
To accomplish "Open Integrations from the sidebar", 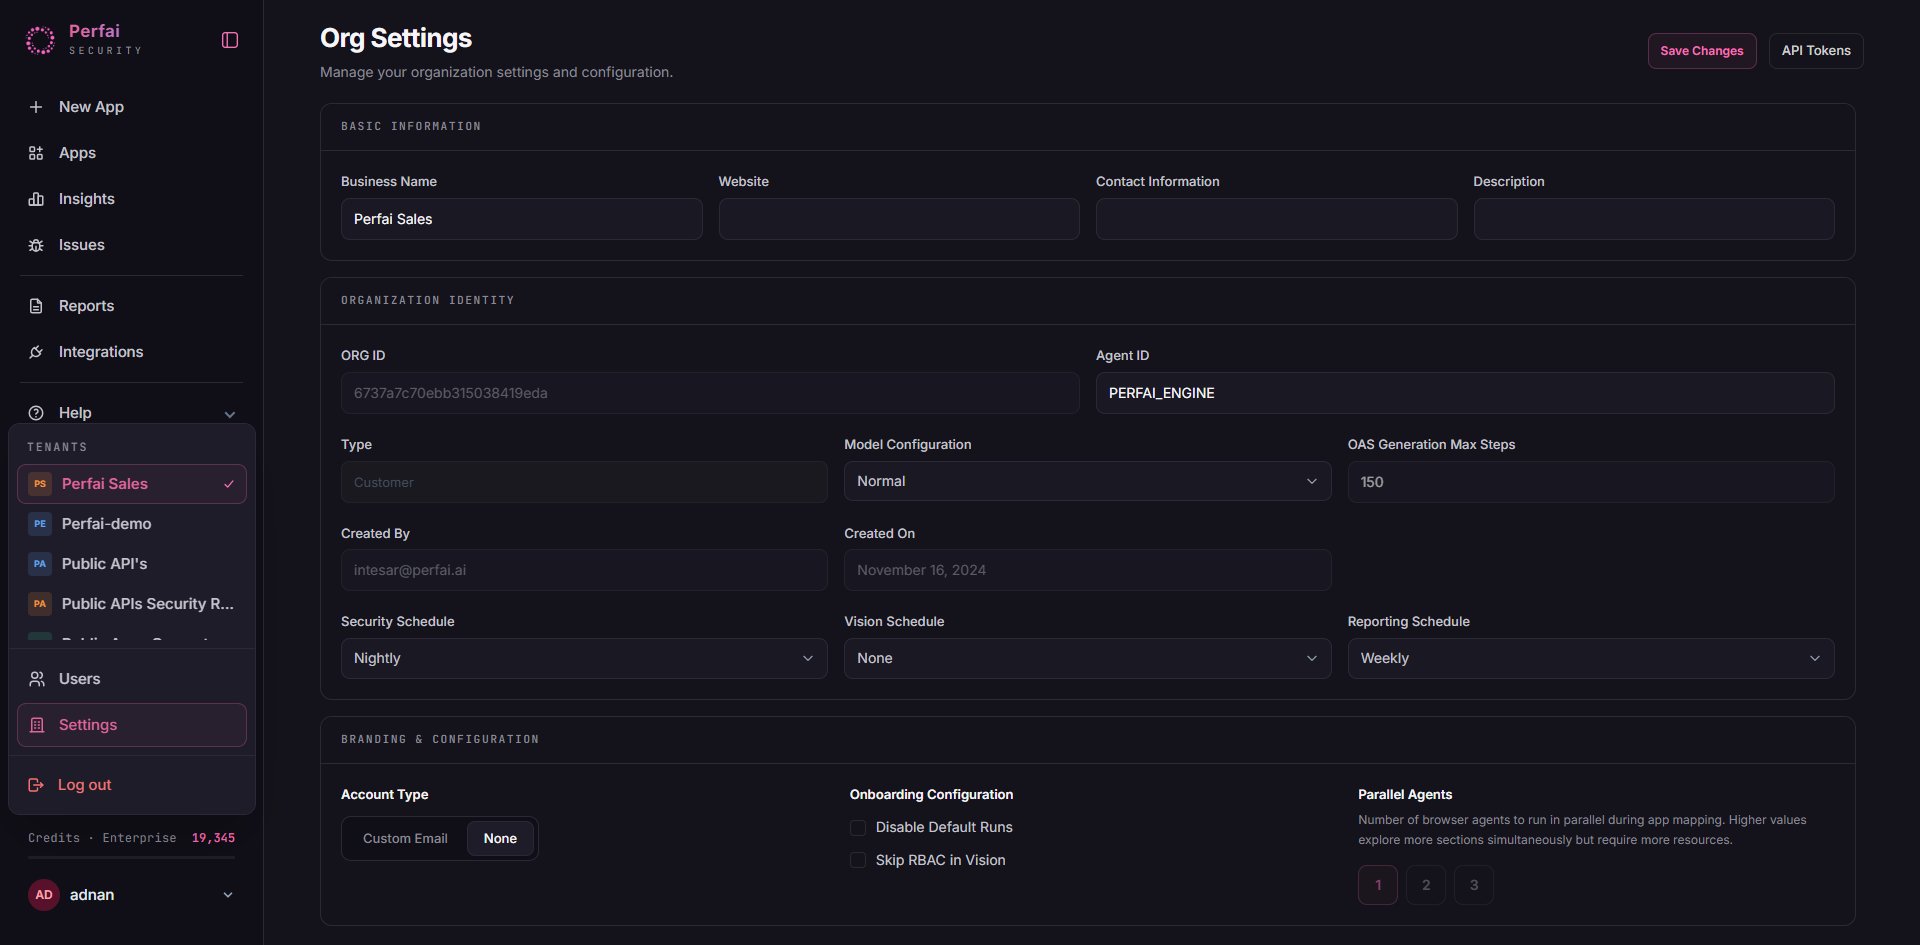I will point(131,352).
